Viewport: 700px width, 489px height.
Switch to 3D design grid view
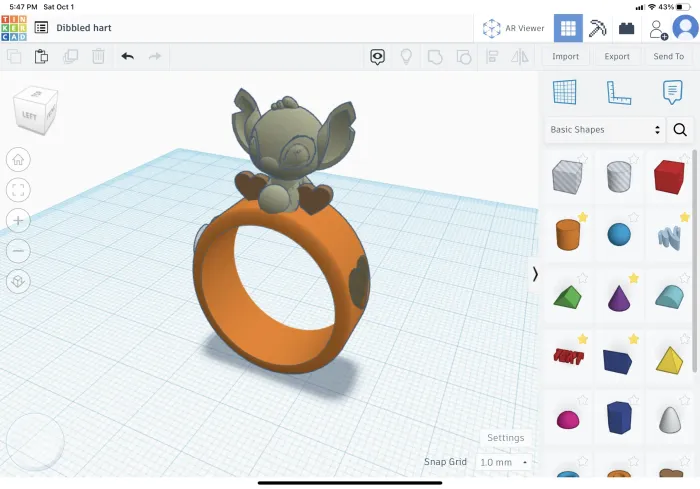568,28
